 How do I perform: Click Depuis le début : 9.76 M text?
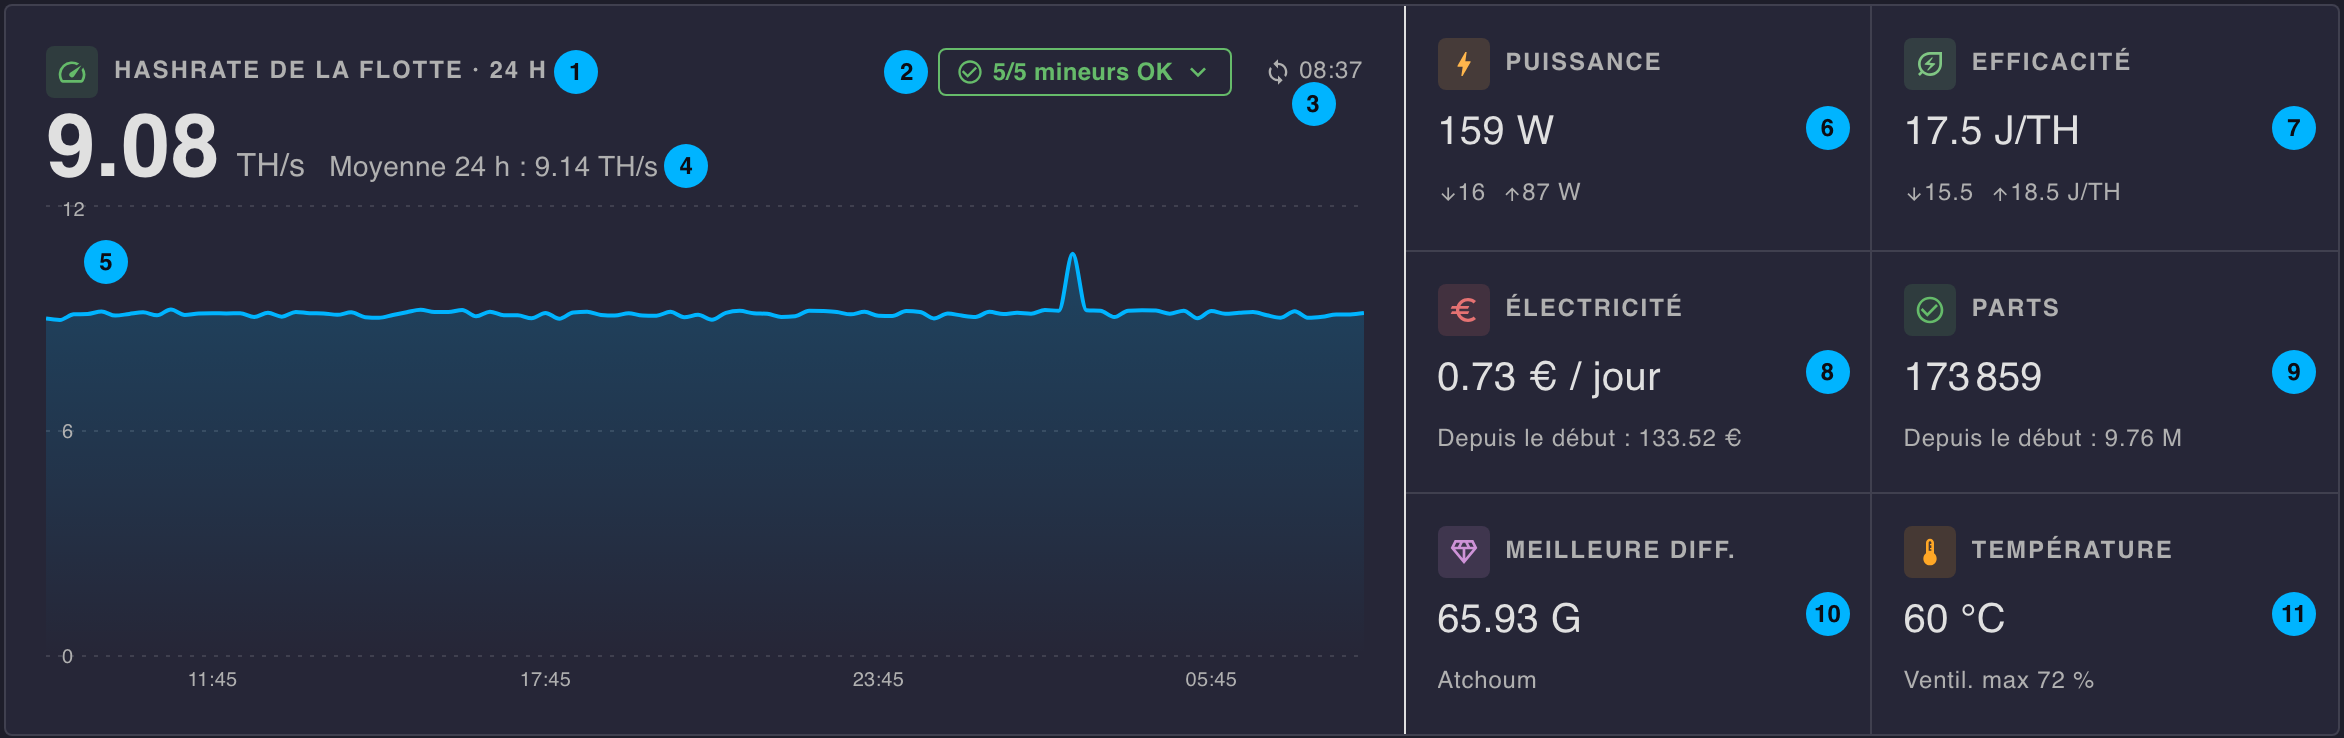[2043, 438]
